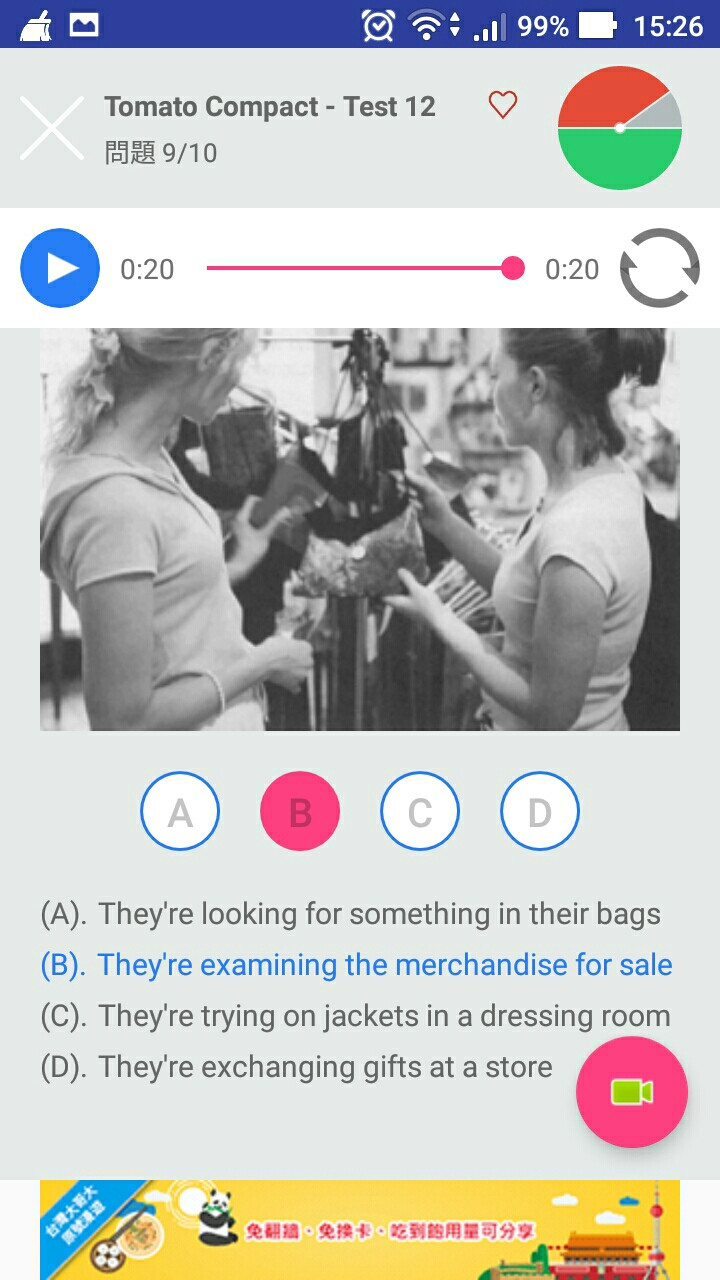Tap the circular replay arrows icon
The width and height of the screenshot is (720, 1280).
point(660,268)
